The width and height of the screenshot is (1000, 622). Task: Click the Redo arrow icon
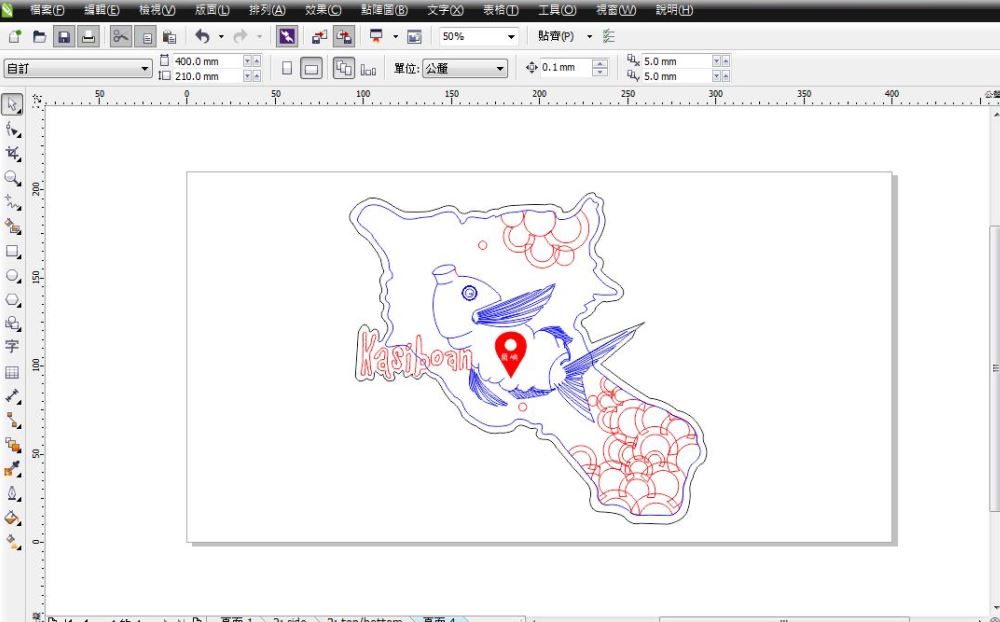[240, 36]
